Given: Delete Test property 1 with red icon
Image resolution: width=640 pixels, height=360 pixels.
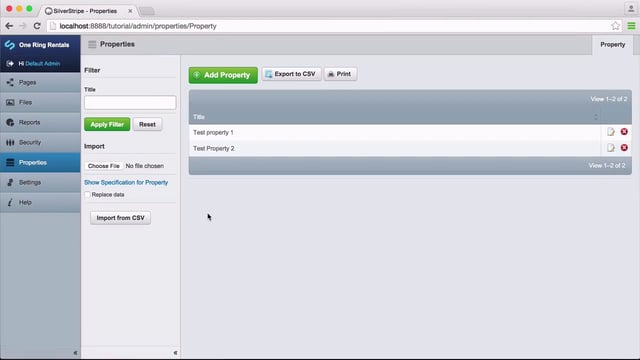Looking at the screenshot, I should (x=624, y=132).
